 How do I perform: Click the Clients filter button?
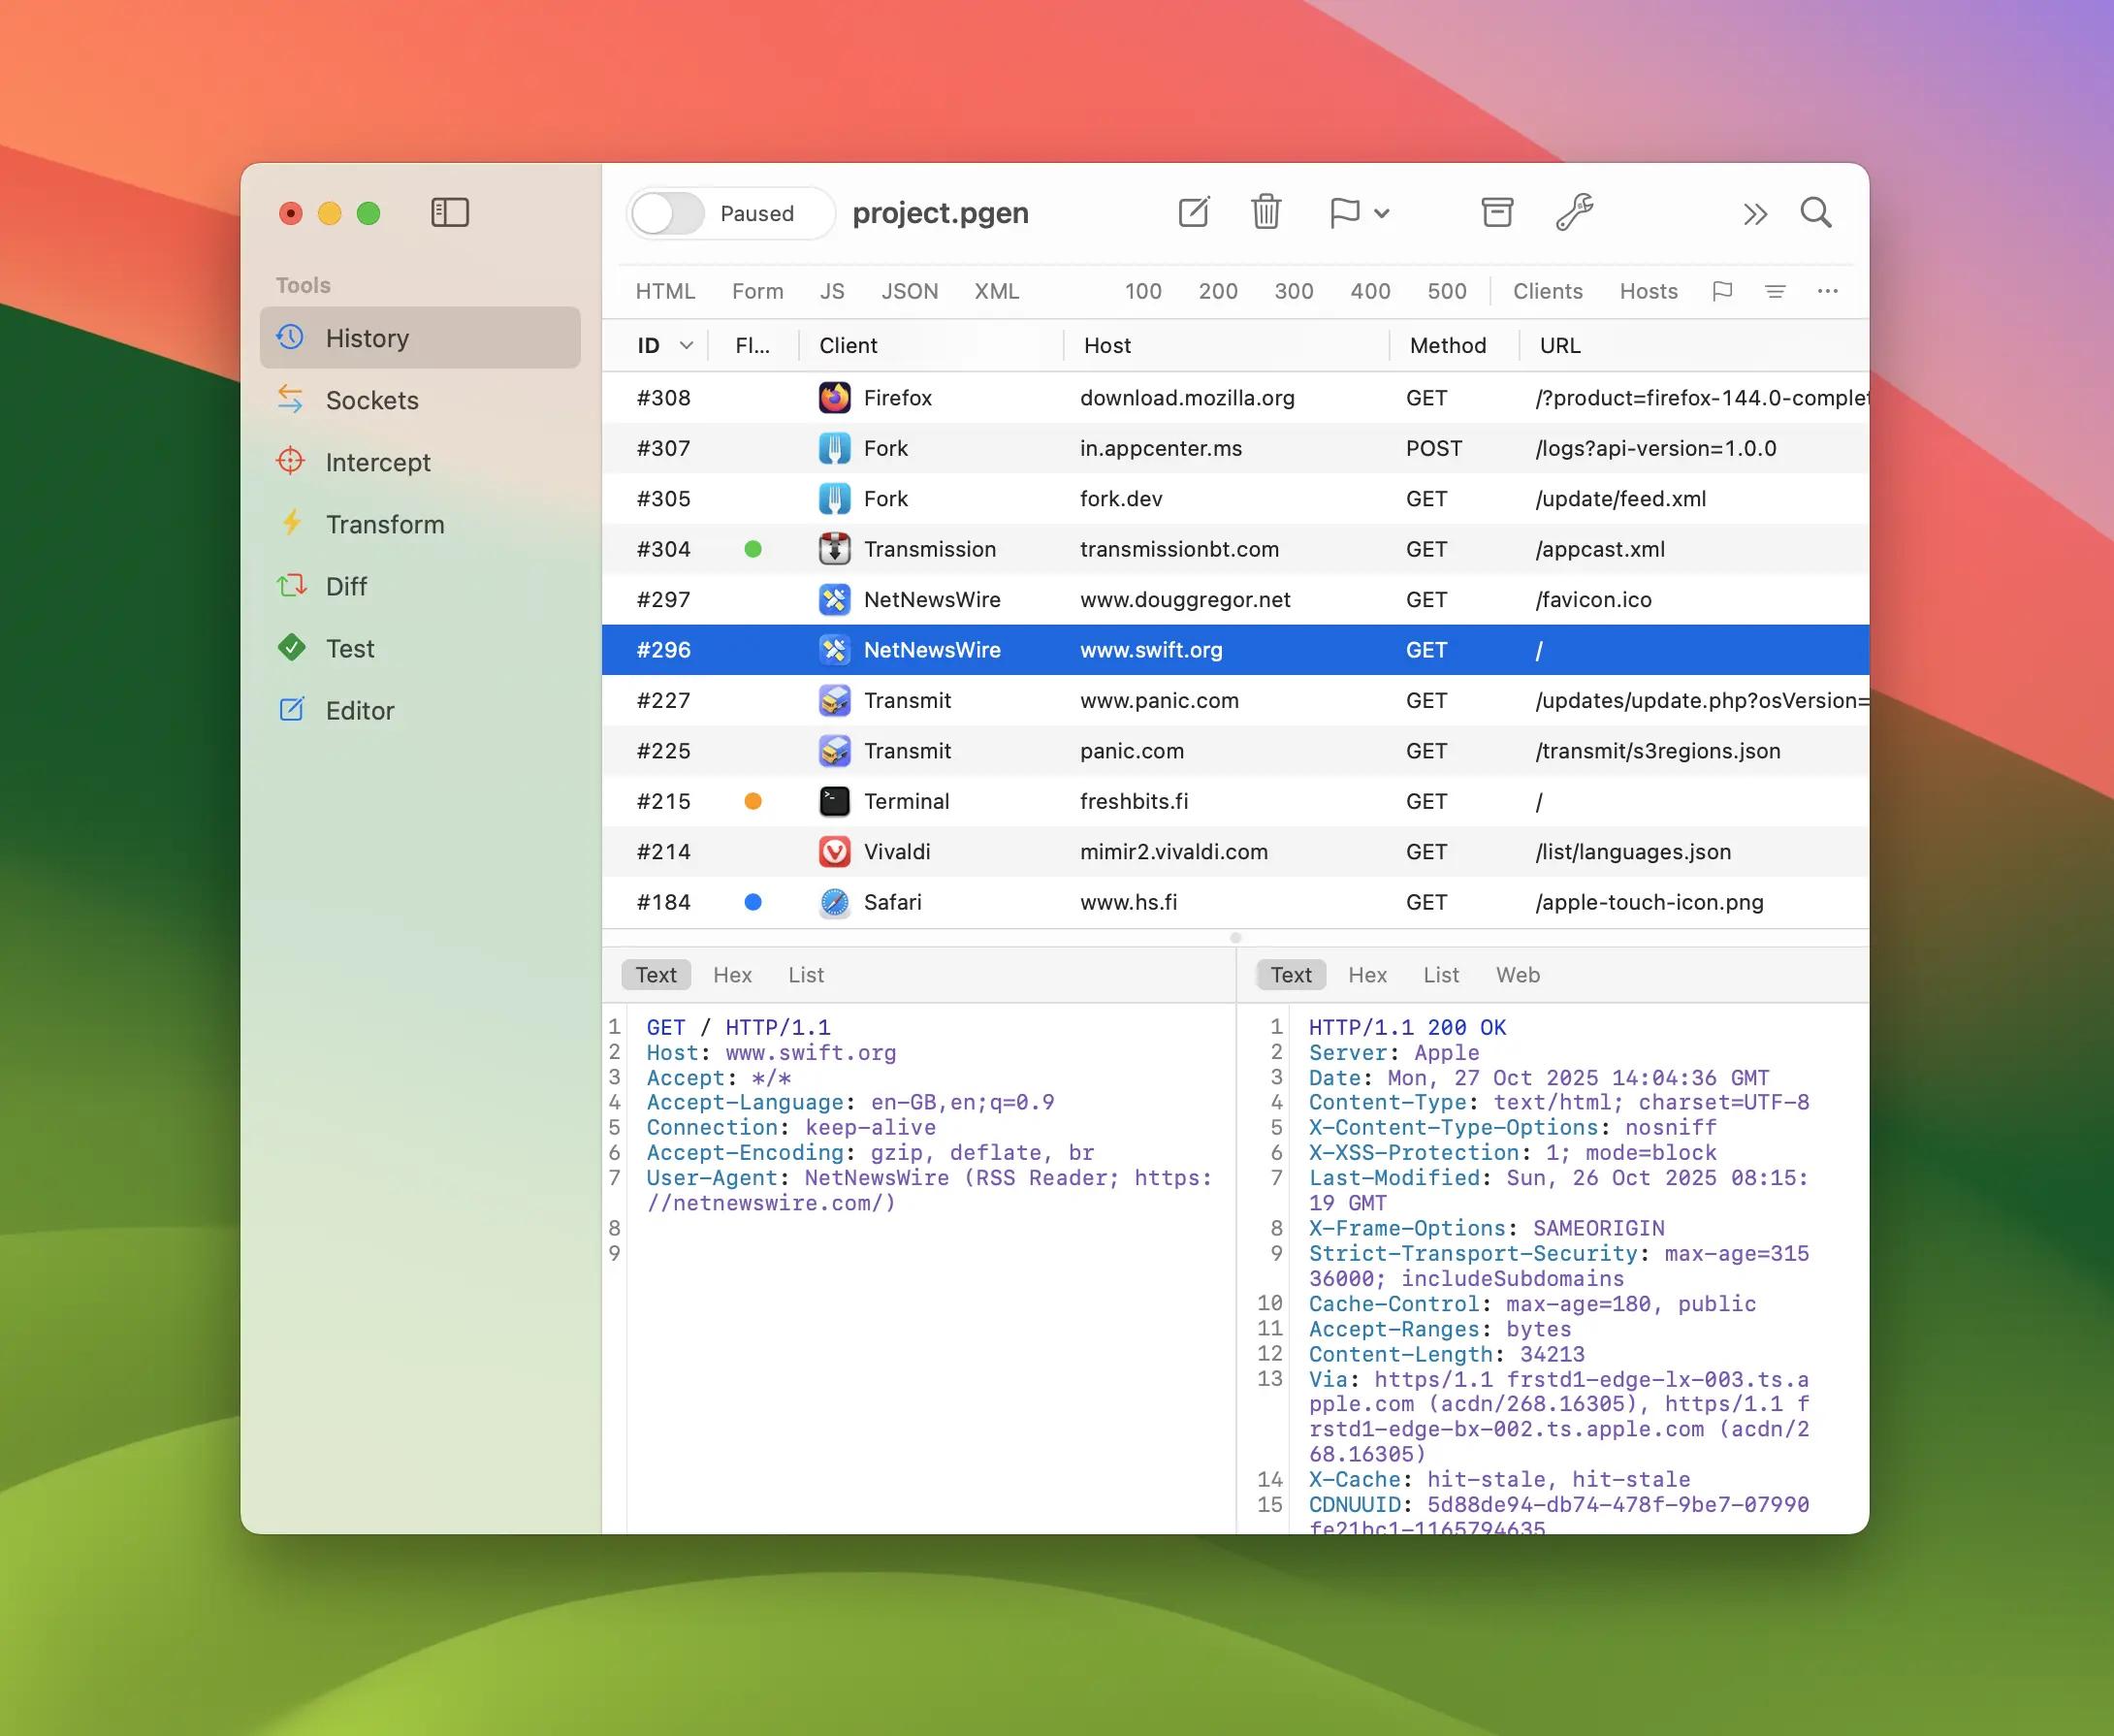(1547, 291)
